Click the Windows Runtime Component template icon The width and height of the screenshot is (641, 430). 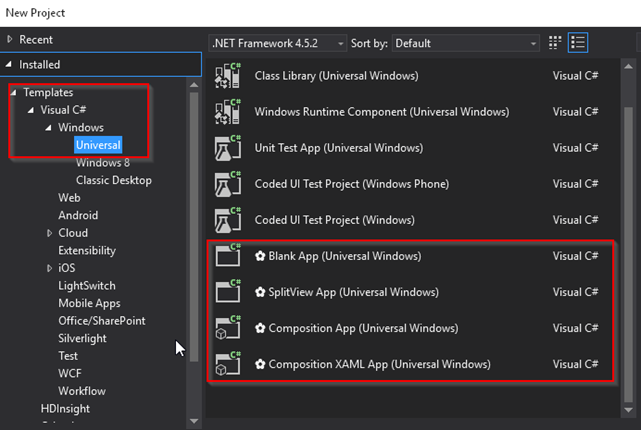[x=228, y=112]
